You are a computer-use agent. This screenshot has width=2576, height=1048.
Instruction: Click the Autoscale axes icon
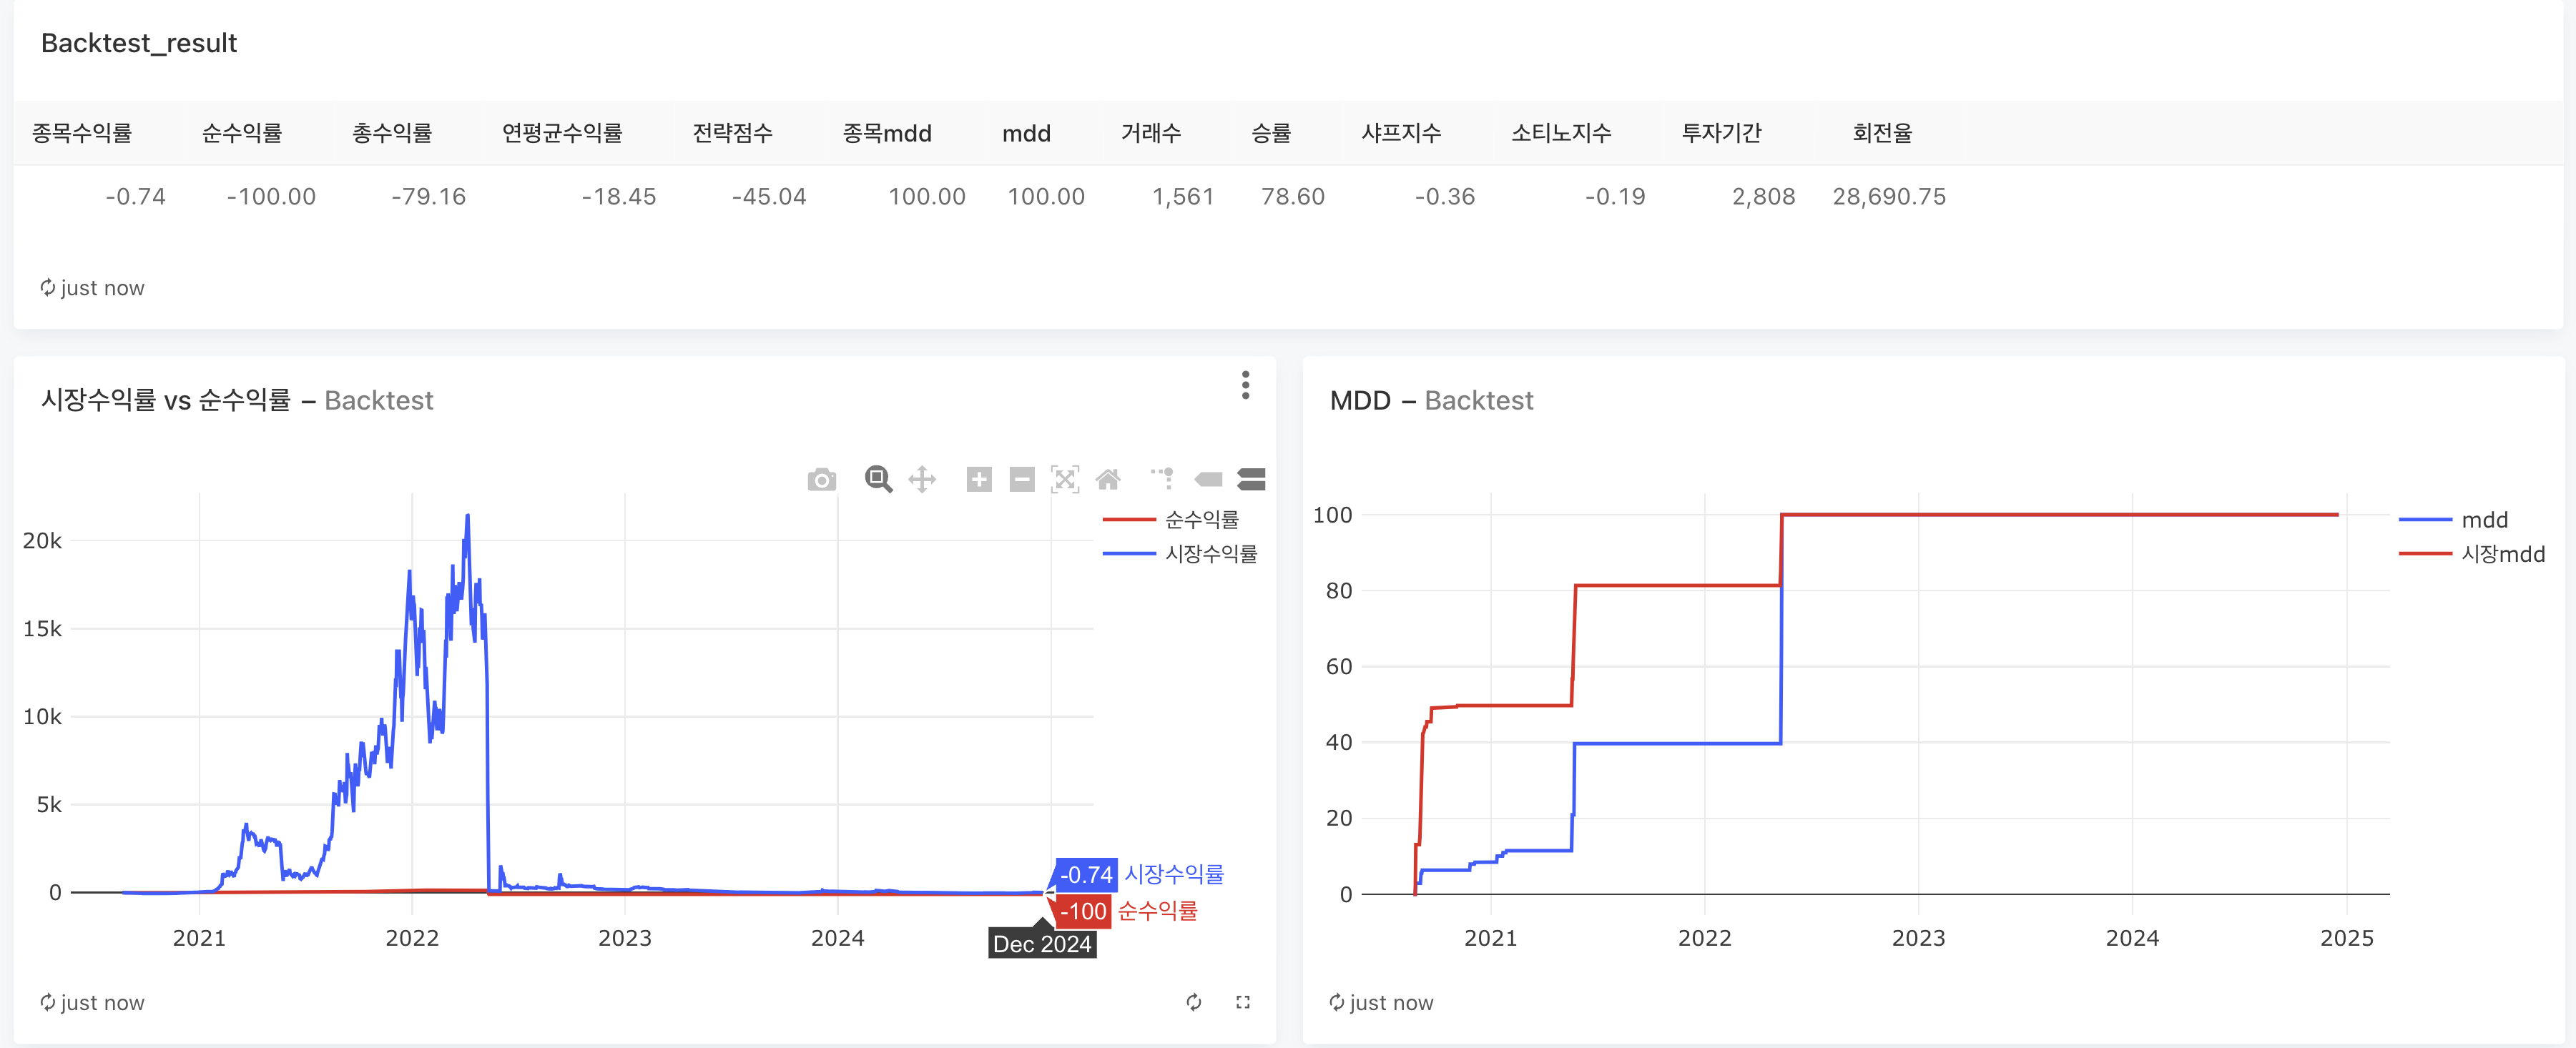click(1065, 479)
